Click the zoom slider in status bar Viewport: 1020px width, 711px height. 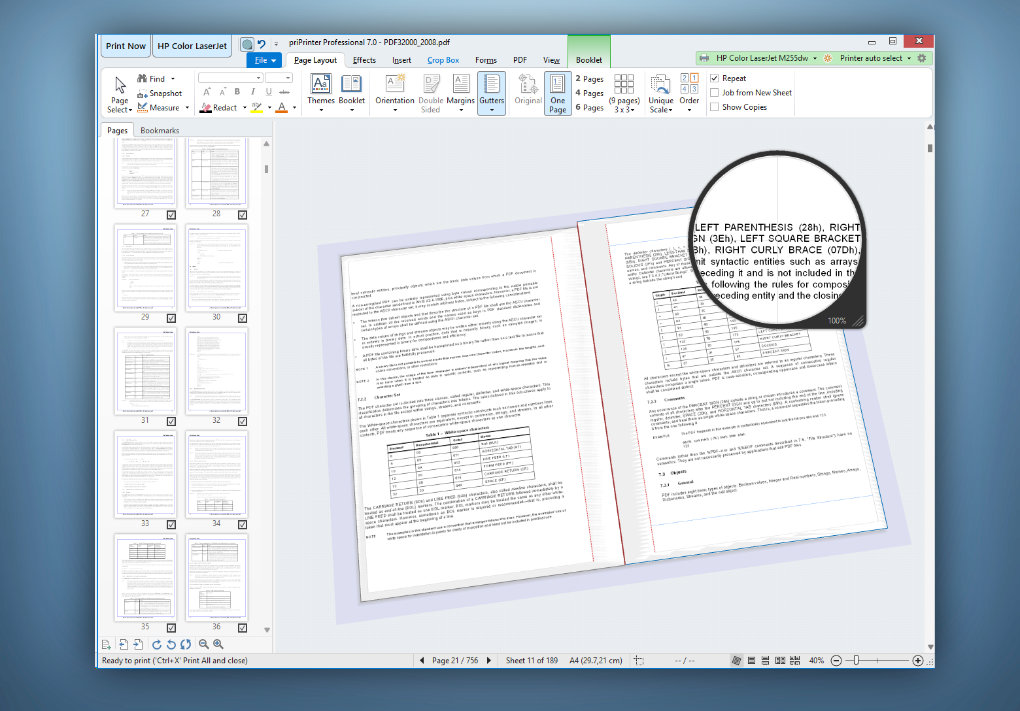[x=876, y=660]
